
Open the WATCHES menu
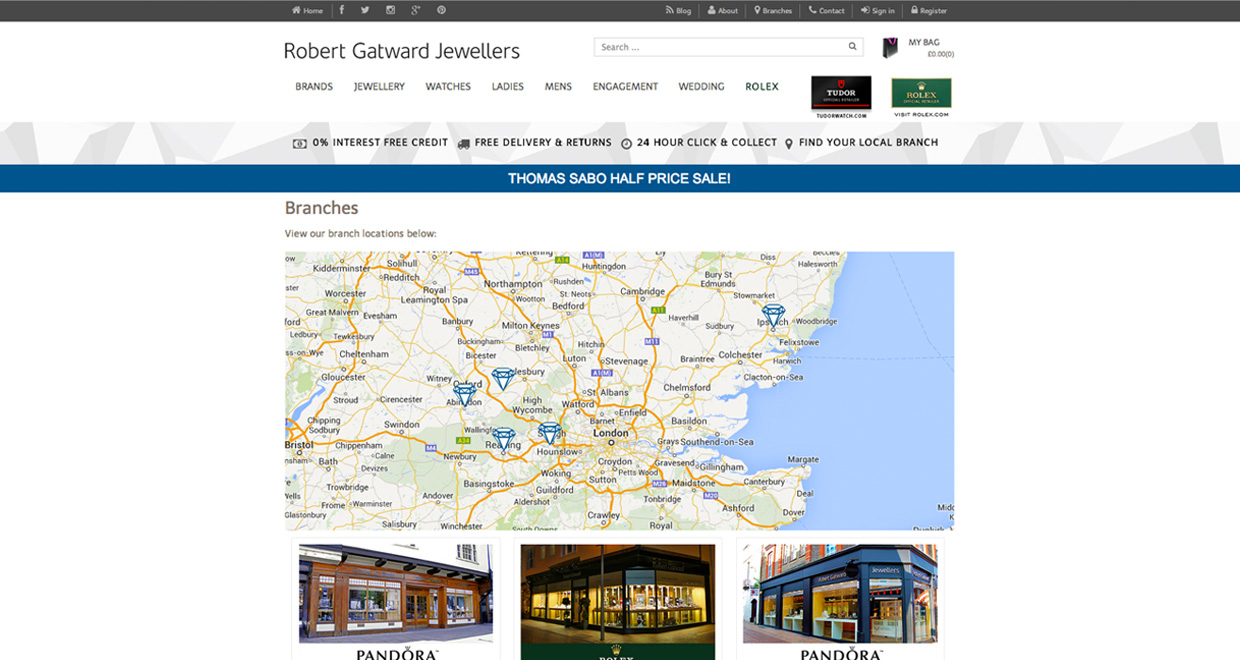[x=448, y=87]
